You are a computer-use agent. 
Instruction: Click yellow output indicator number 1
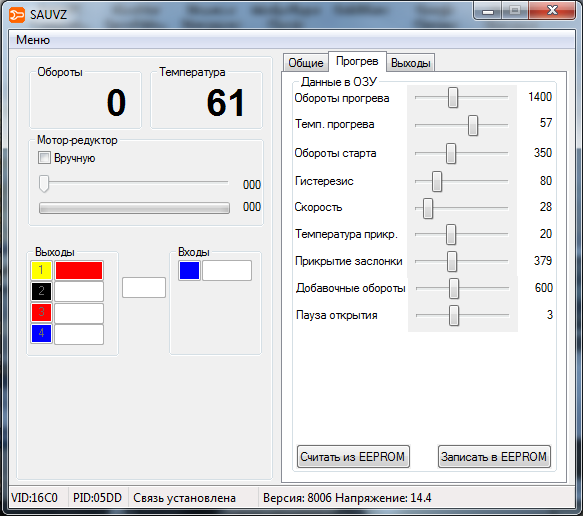[x=41, y=270]
